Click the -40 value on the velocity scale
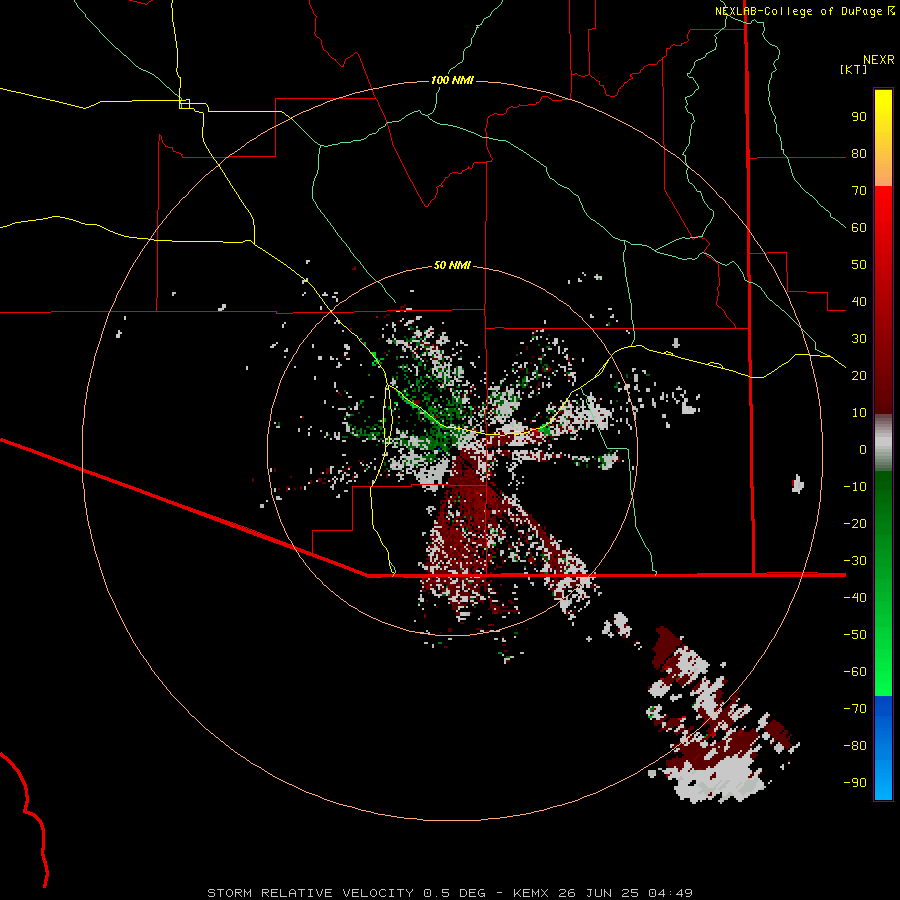This screenshot has height=900, width=900. click(855, 598)
